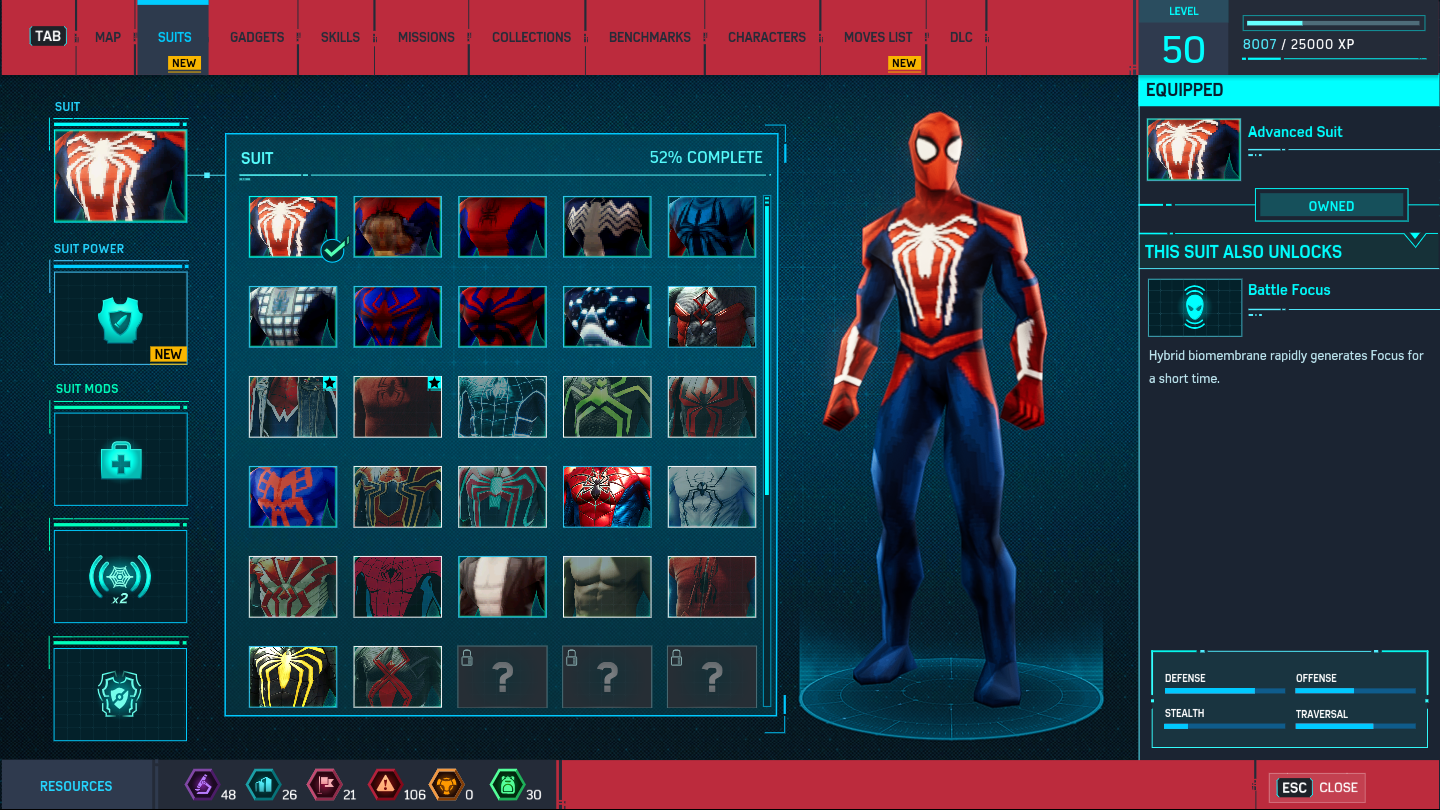The height and width of the screenshot is (810, 1440).
Task: Click the red crime token icon
Action: tap(385, 785)
